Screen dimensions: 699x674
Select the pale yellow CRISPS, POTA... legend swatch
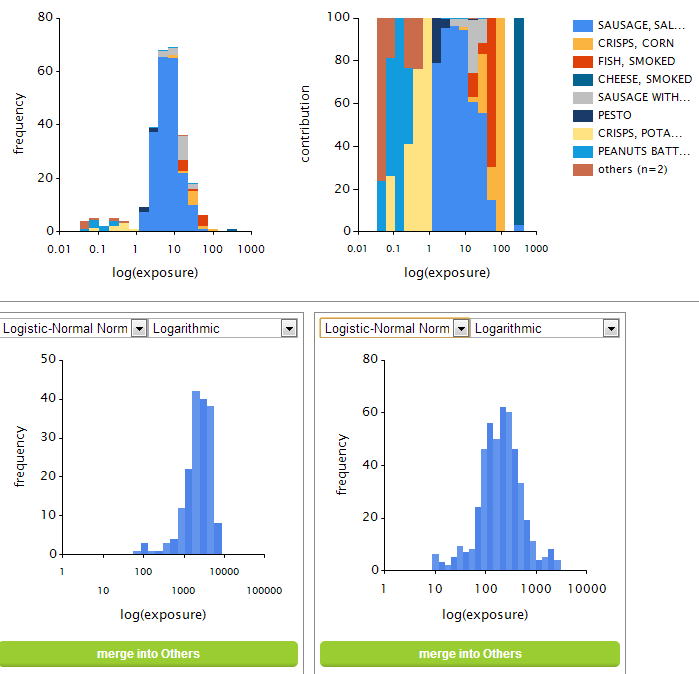pyautogui.click(x=583, y=133)
